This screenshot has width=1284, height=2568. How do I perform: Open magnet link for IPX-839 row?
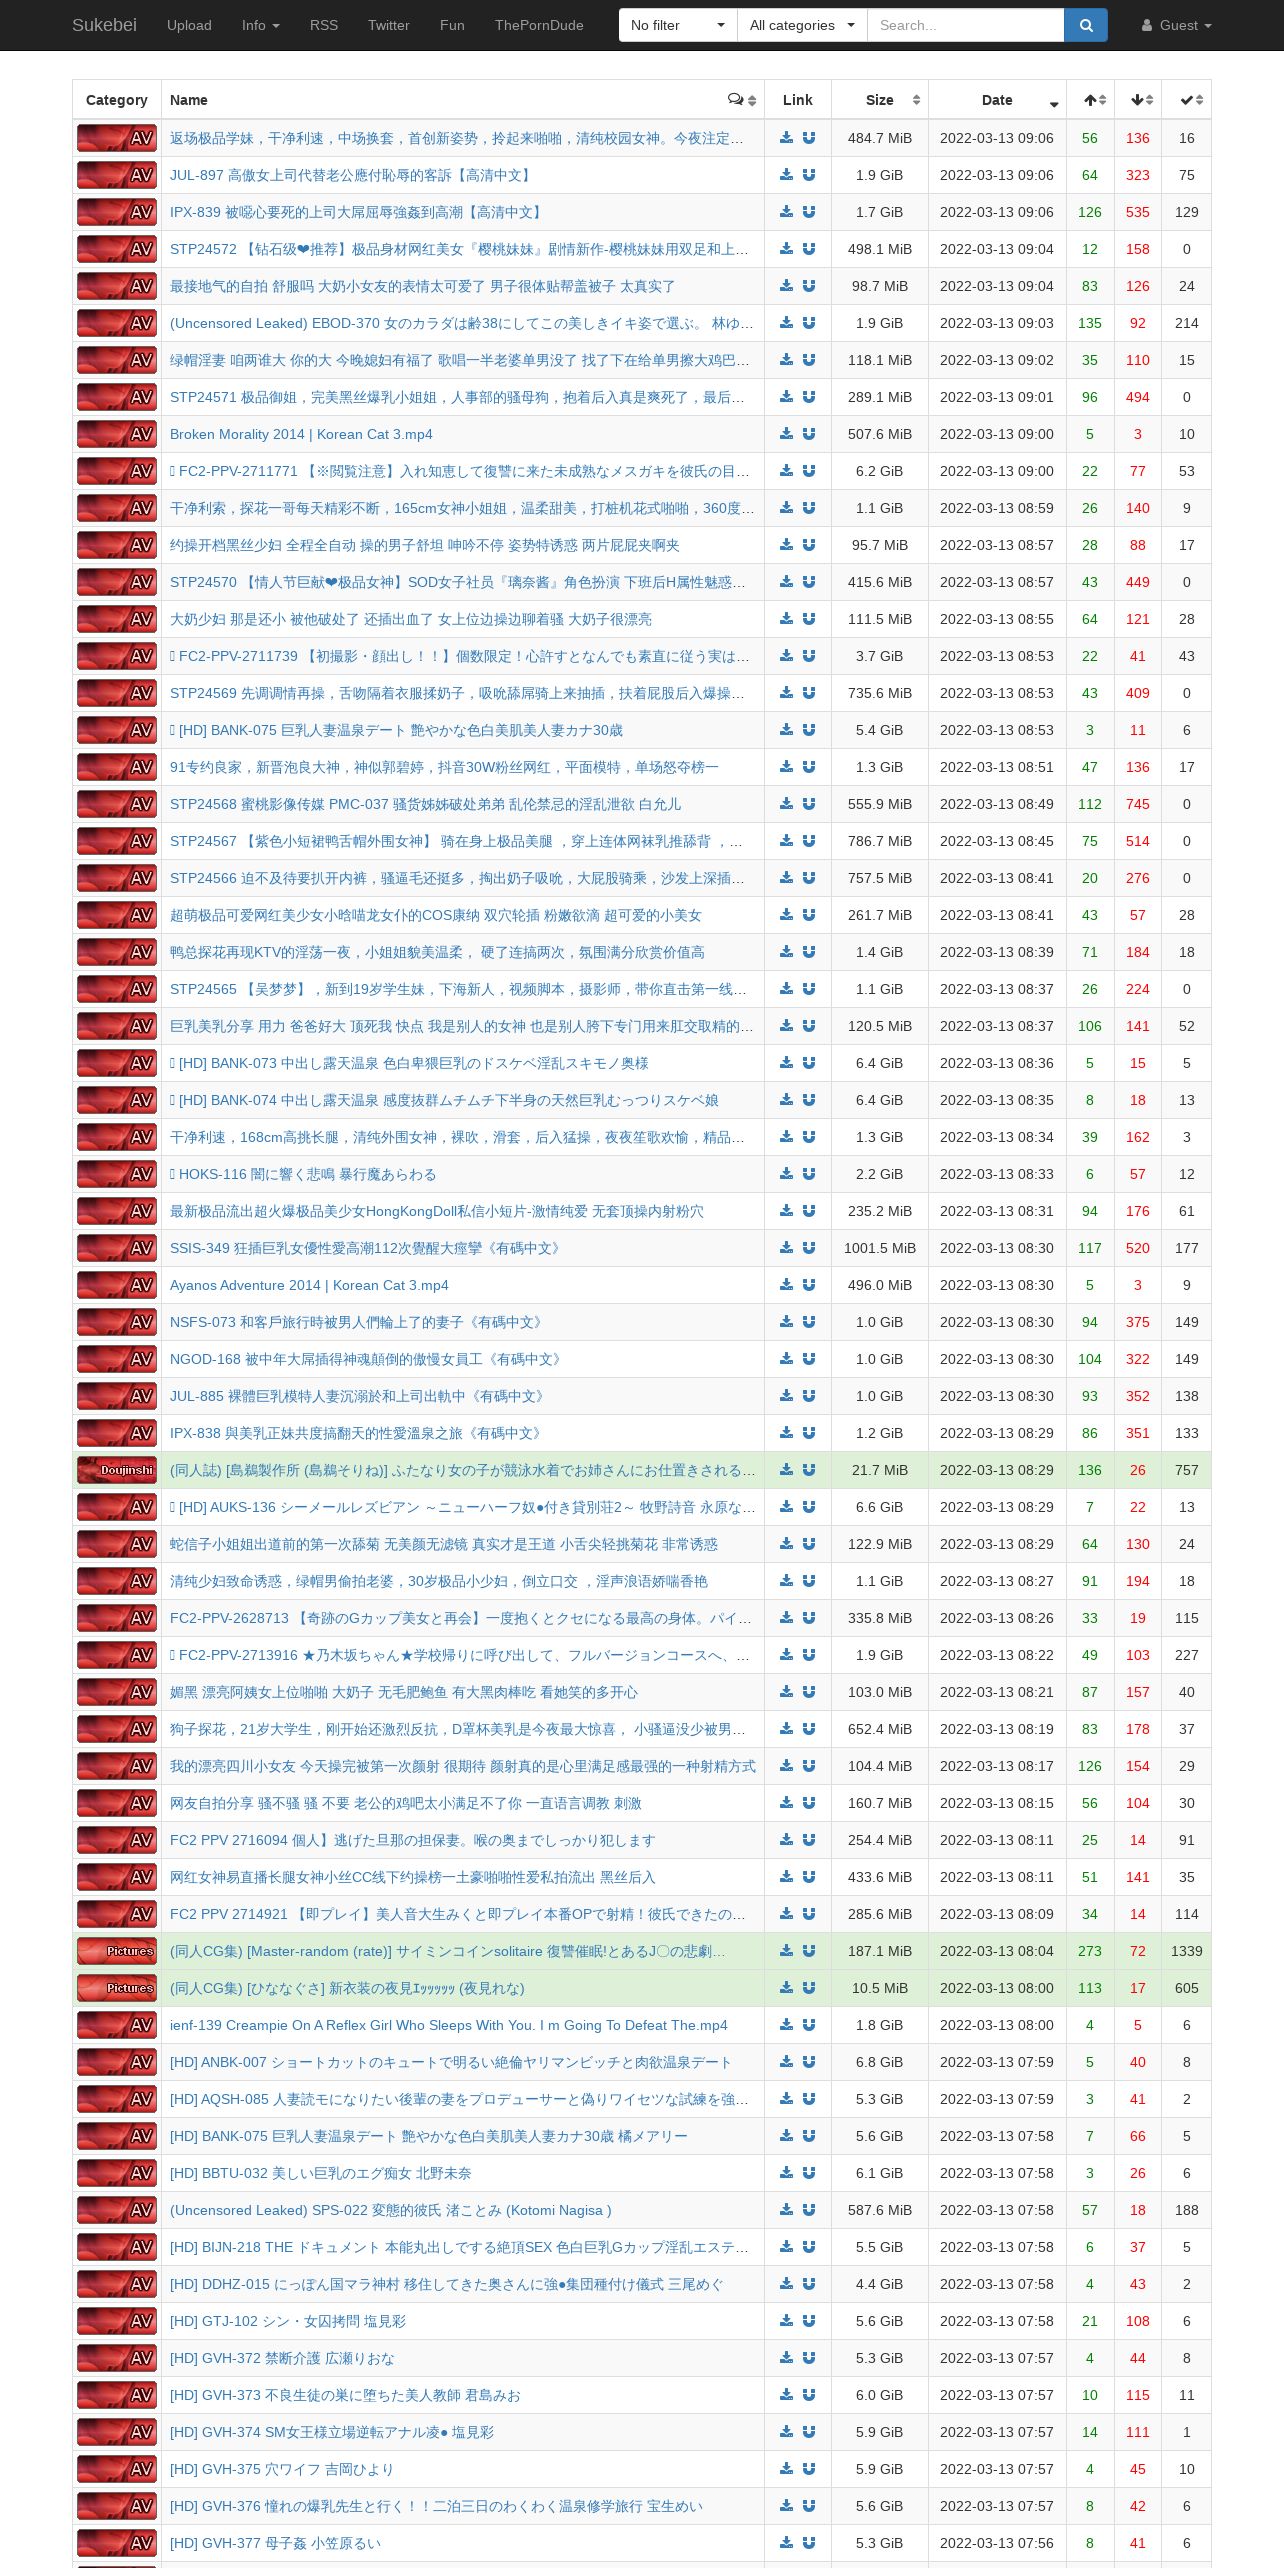[x=809, y=212]
